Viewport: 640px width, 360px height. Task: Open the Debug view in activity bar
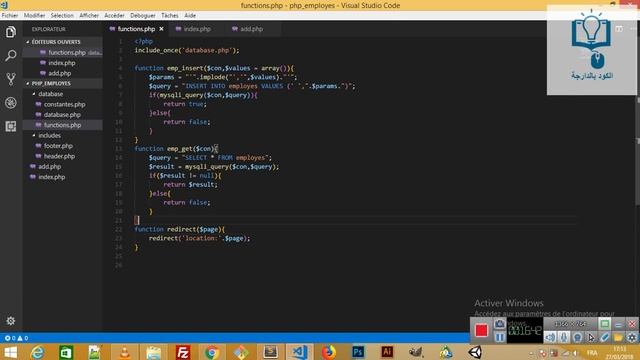point(11,102)
